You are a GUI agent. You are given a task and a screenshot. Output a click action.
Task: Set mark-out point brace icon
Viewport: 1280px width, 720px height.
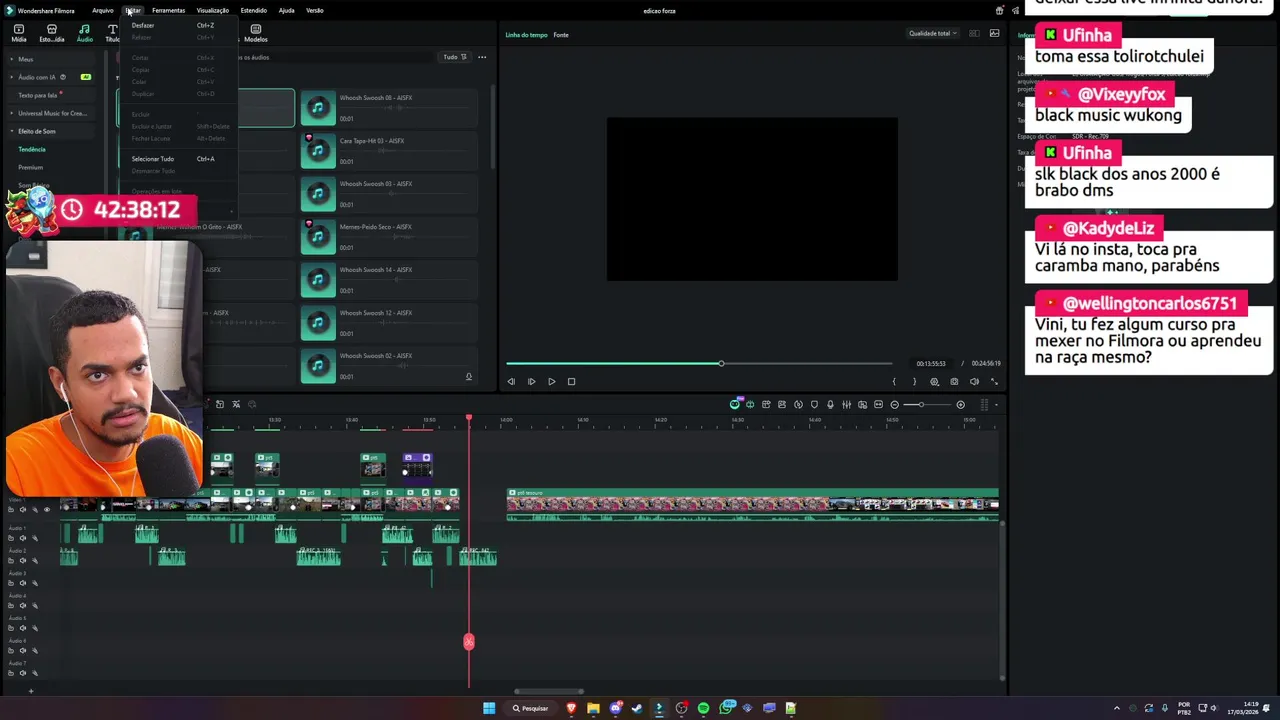click(x=914, y=381)
